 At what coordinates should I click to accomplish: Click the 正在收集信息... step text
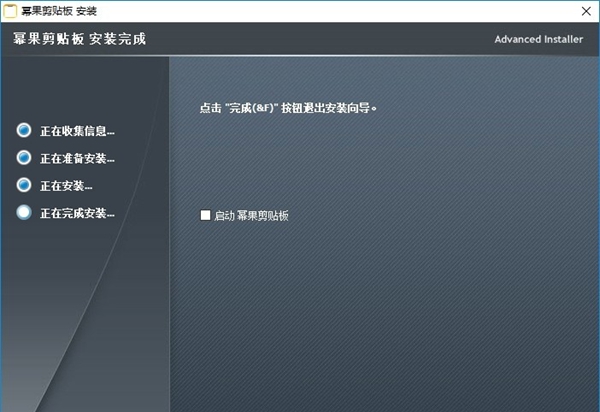pyautogui.click(x=77, y=131)
